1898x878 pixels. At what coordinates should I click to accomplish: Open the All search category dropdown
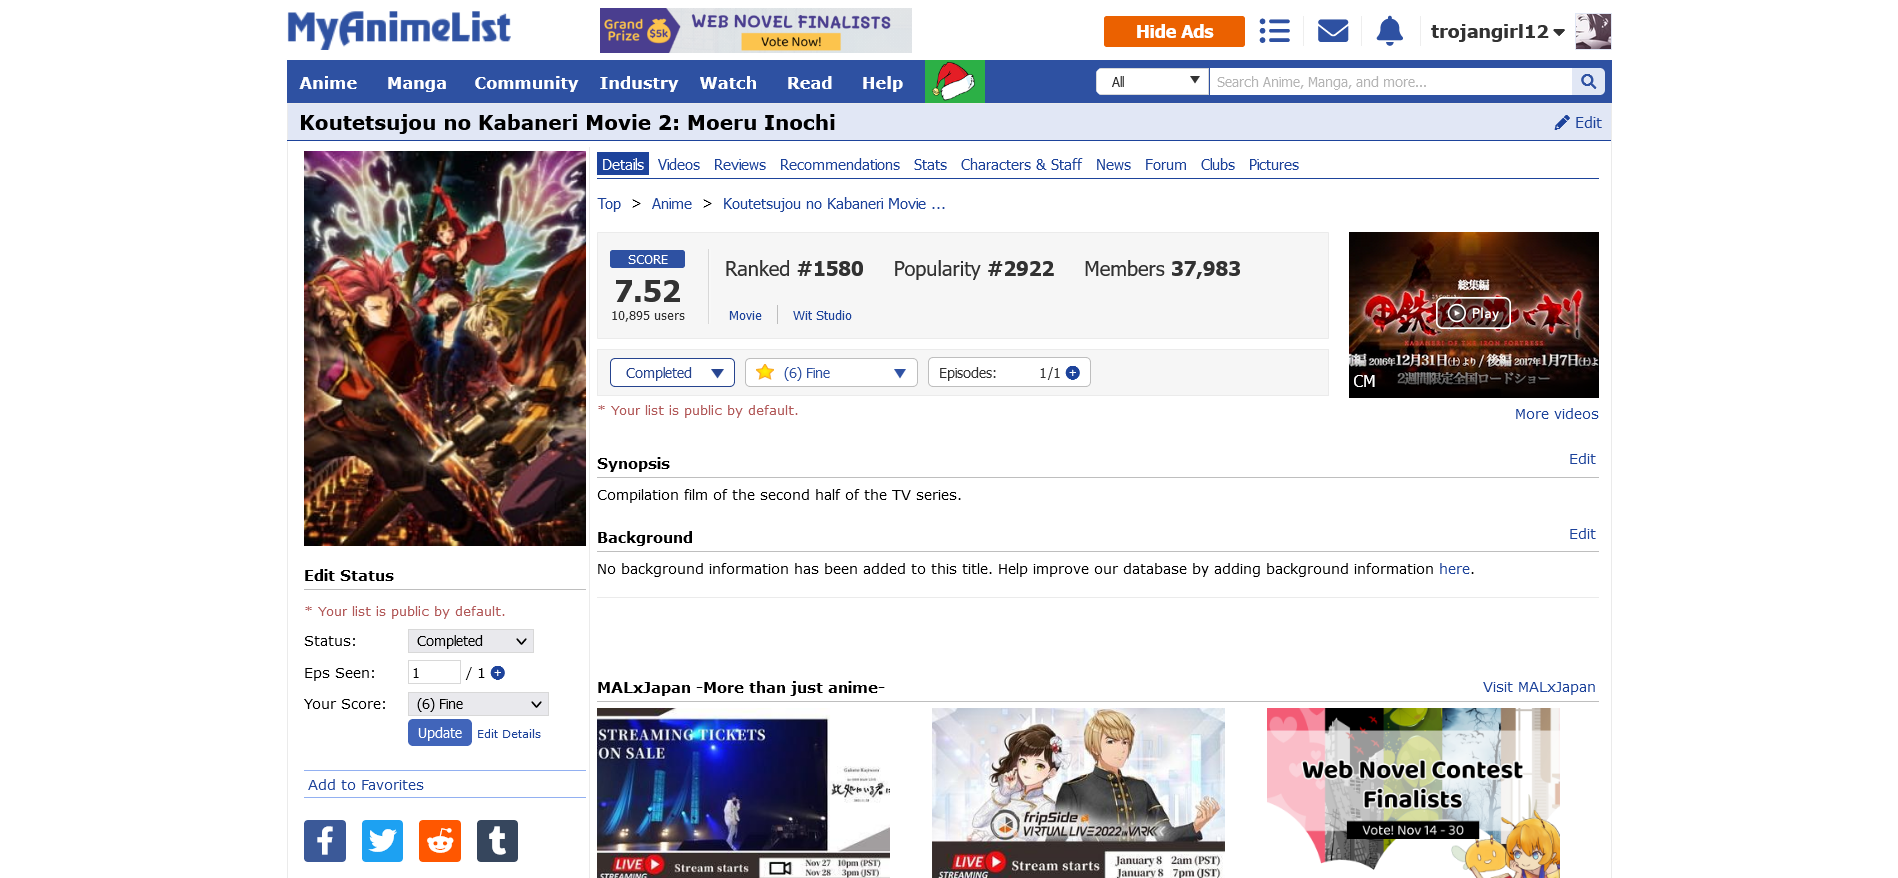1153,82
